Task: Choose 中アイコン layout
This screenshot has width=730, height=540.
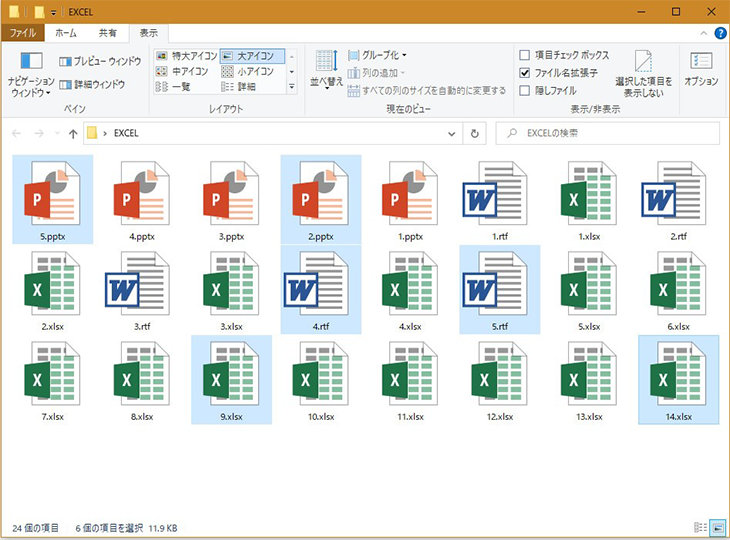Action: [182, 71]
